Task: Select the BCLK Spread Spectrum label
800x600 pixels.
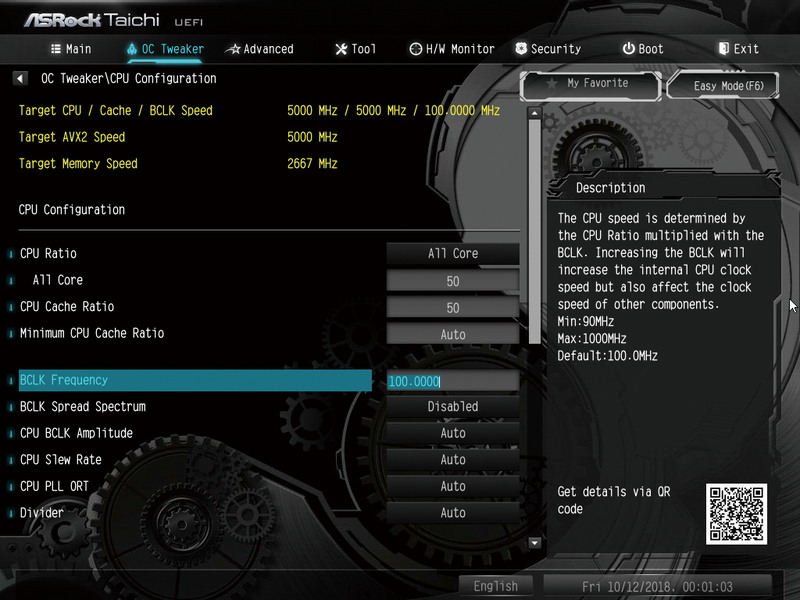Action: coord(83,407)
